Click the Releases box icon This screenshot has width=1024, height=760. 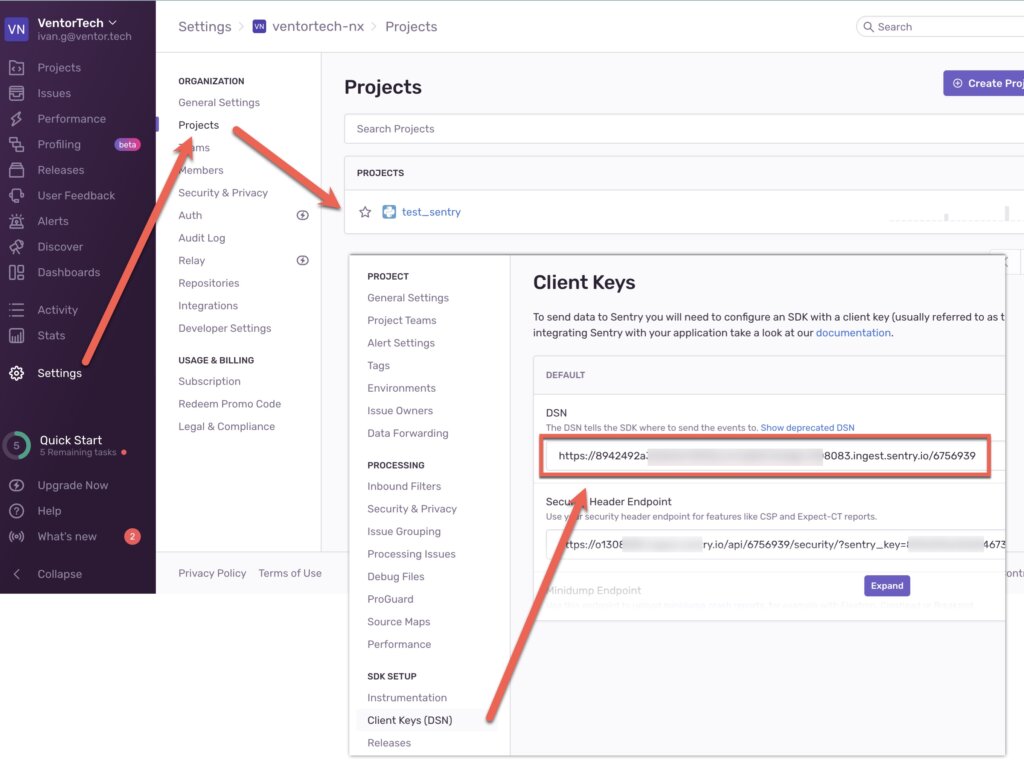coord(16,170)
